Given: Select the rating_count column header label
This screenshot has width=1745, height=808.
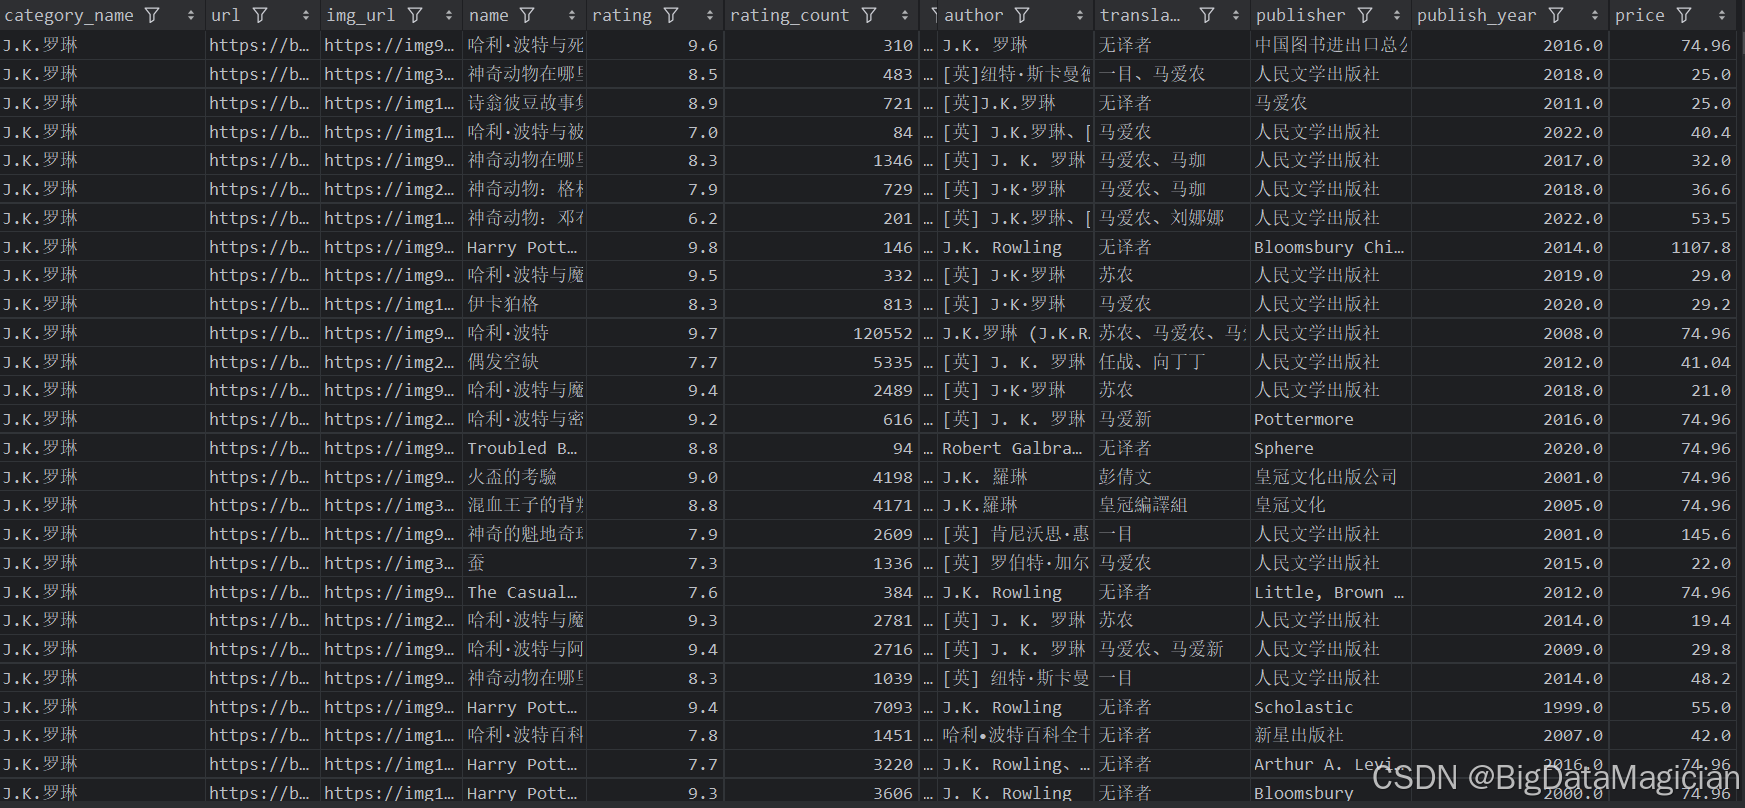Looking at the screenshot, I should pos(789,16).
